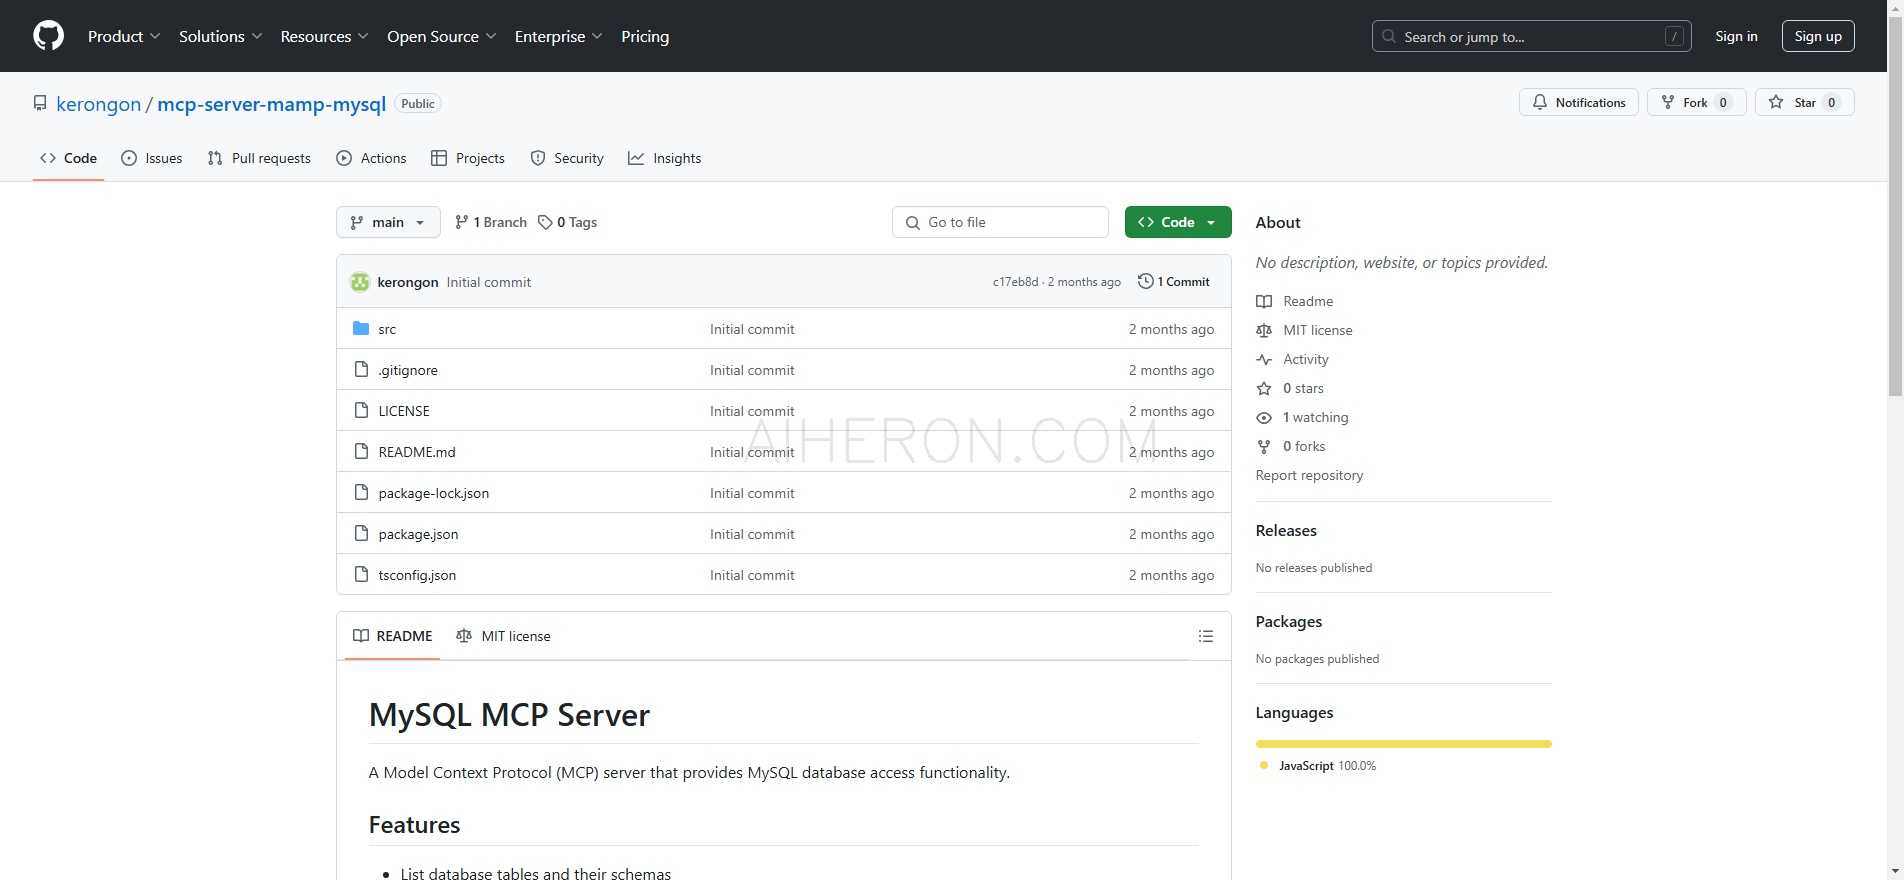This screenshot has width=1904, height=880.
Task: Click the fork icon in Fork button
Action: (1668, 102)
